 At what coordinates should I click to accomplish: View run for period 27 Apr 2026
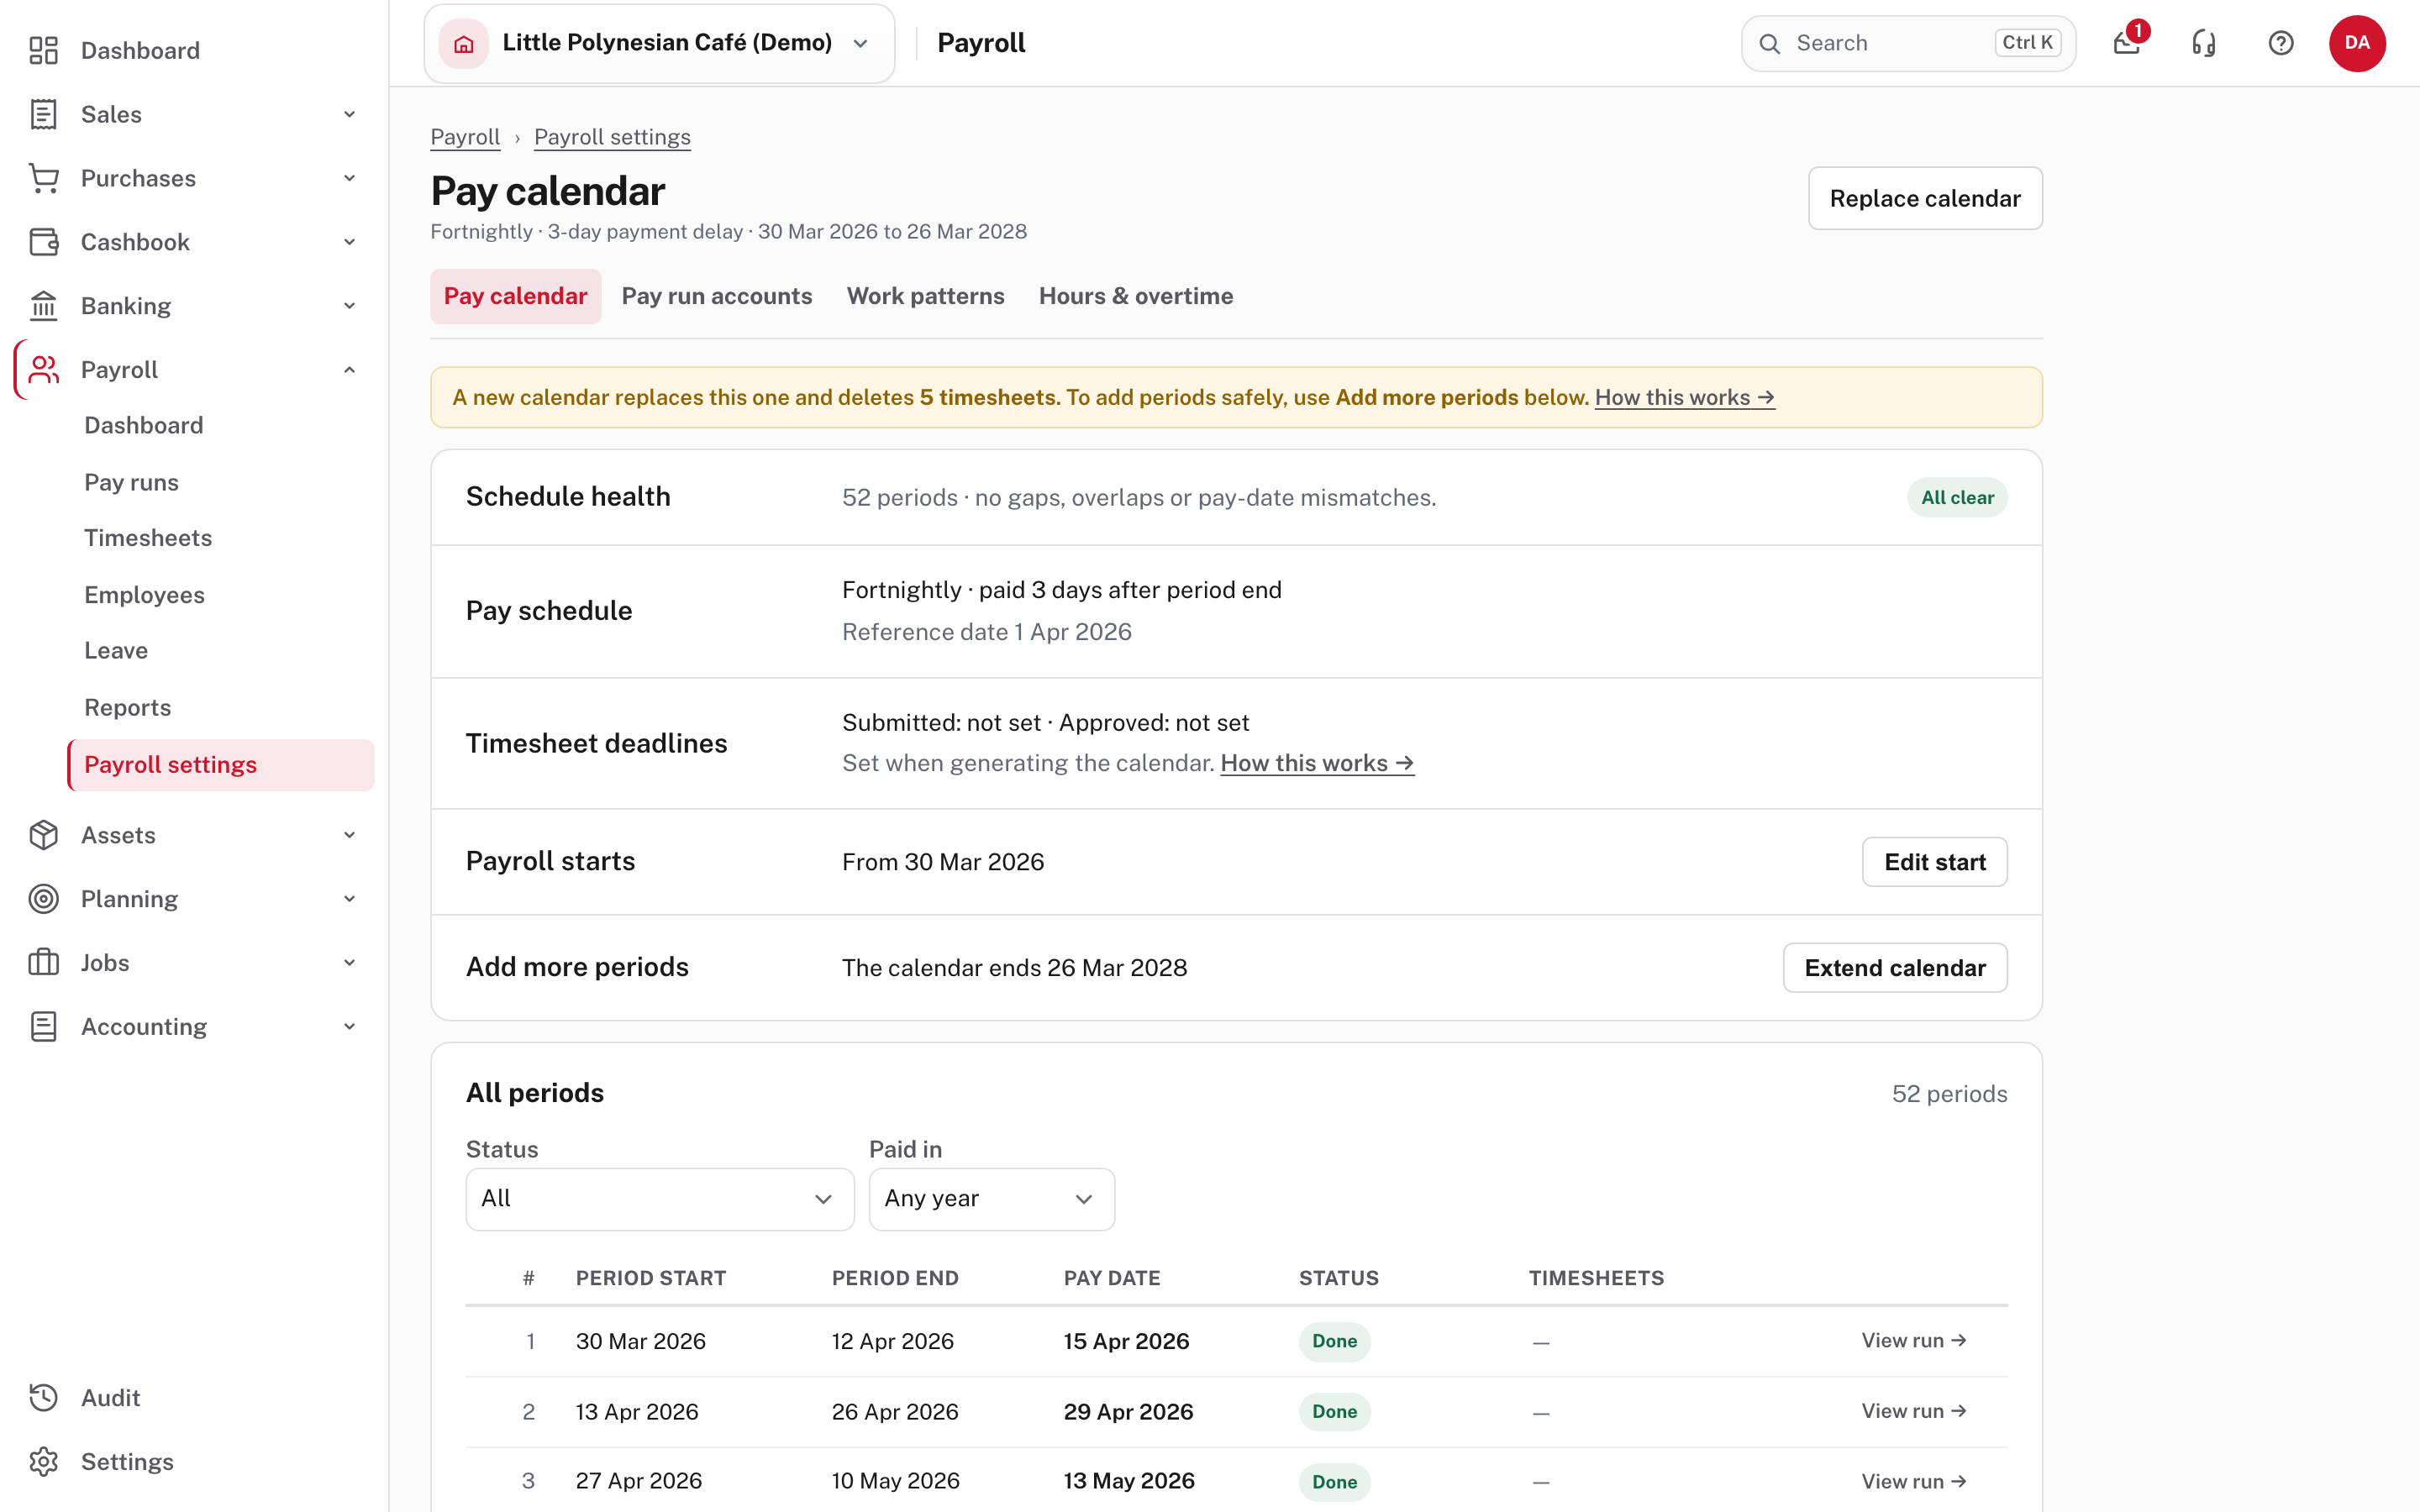click(1914, 1482)
